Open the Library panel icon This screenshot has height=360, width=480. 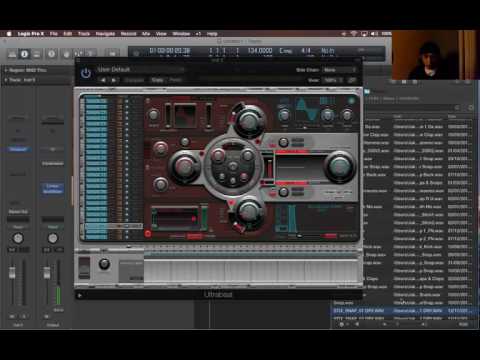click(x=12, y=54)
